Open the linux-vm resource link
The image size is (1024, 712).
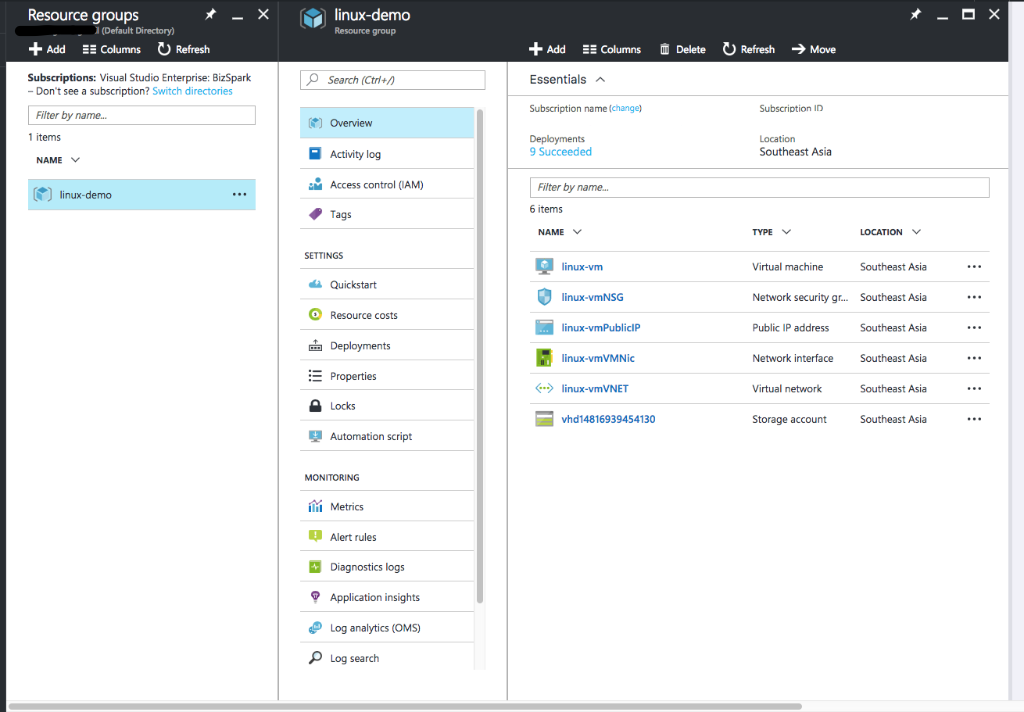pyautogui.click(x=582, y=267)
